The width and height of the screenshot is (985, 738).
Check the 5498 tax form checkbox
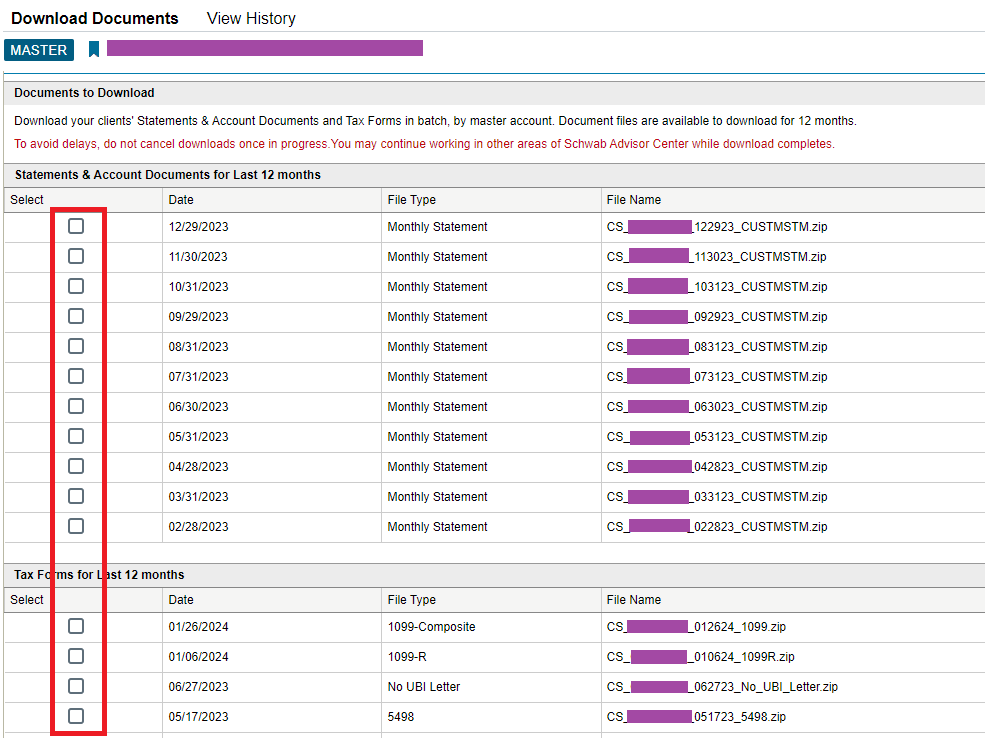tap(75, 716)
